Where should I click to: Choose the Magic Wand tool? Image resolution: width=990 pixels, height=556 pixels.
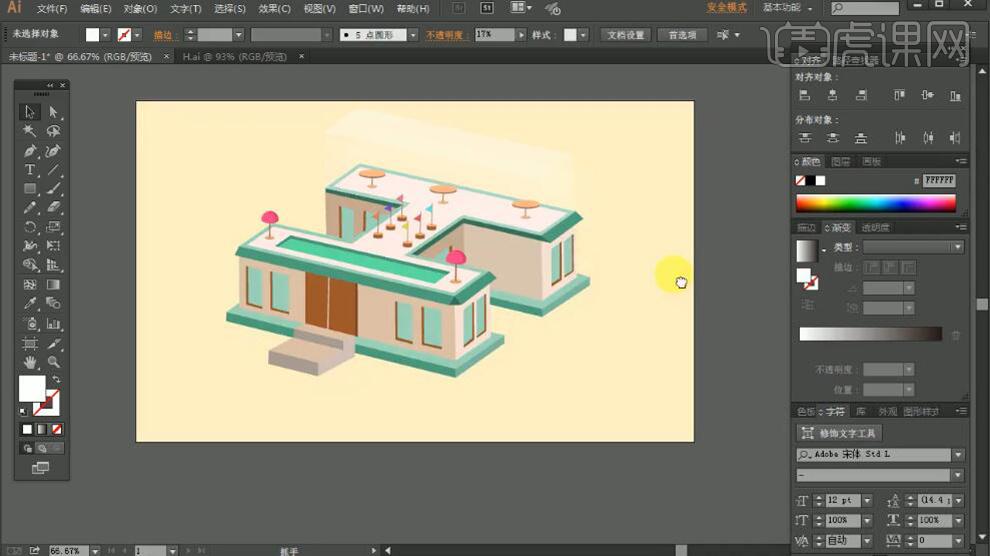(x=30, y=131)
